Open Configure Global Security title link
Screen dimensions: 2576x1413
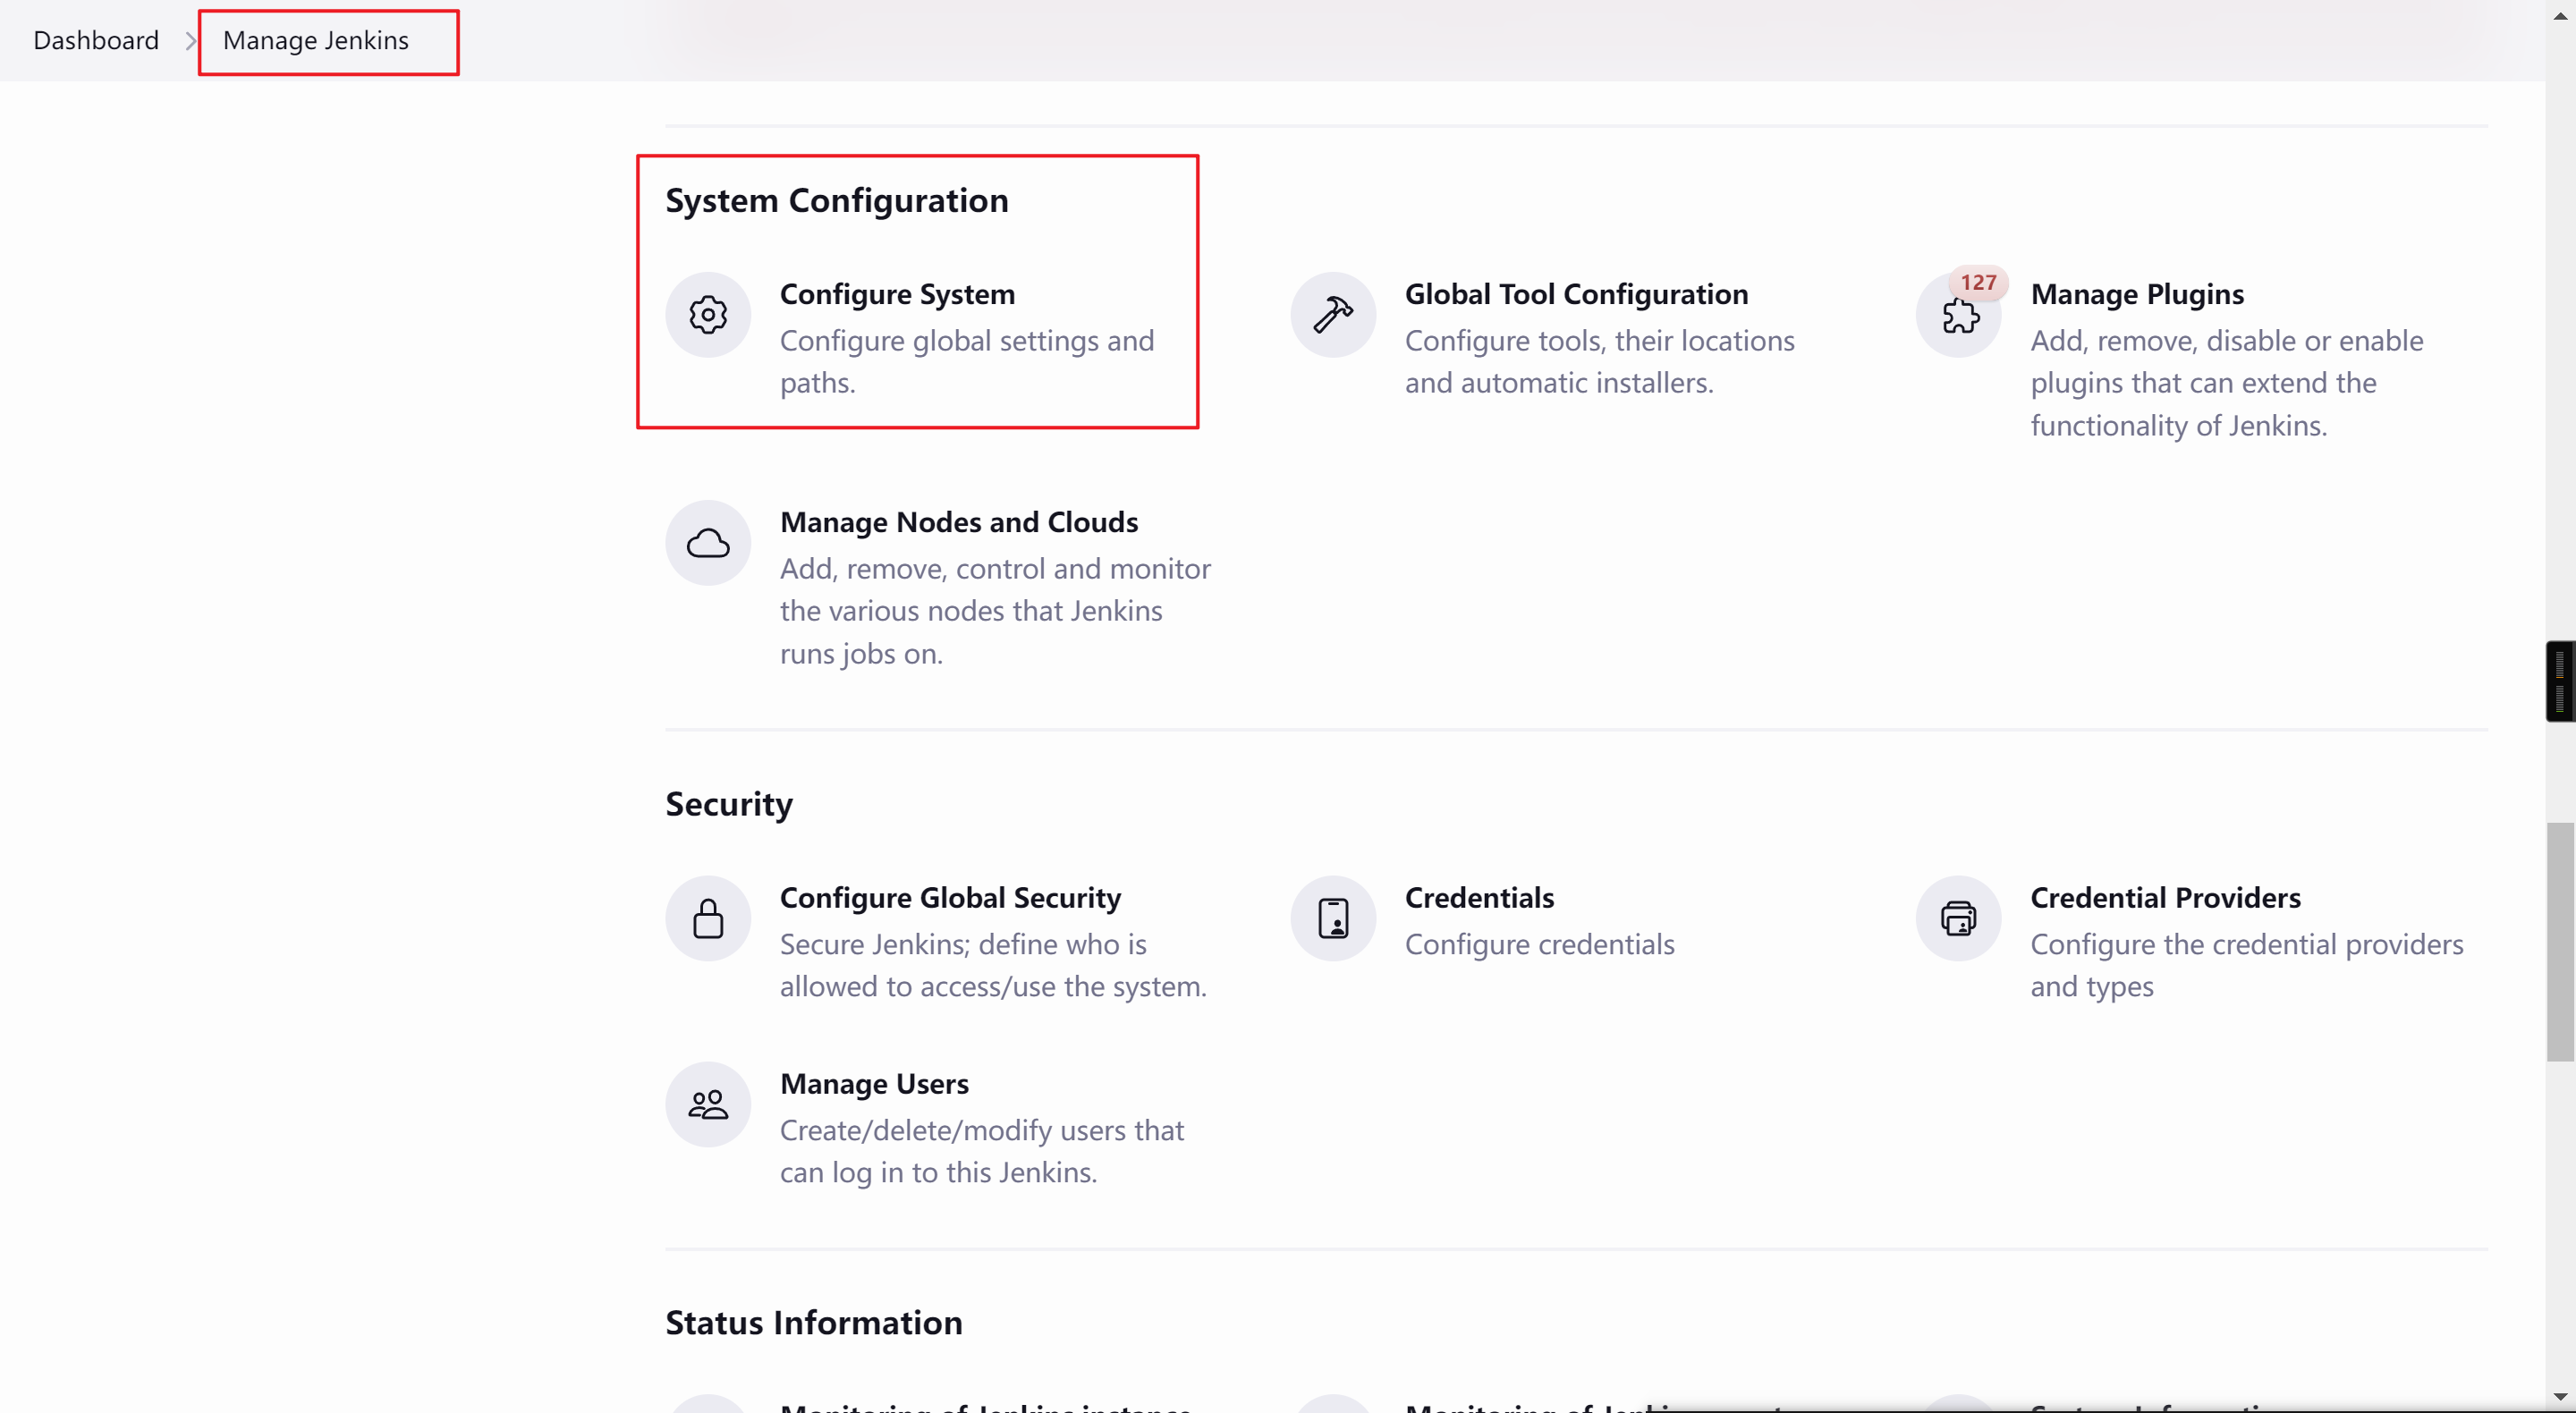950,897
